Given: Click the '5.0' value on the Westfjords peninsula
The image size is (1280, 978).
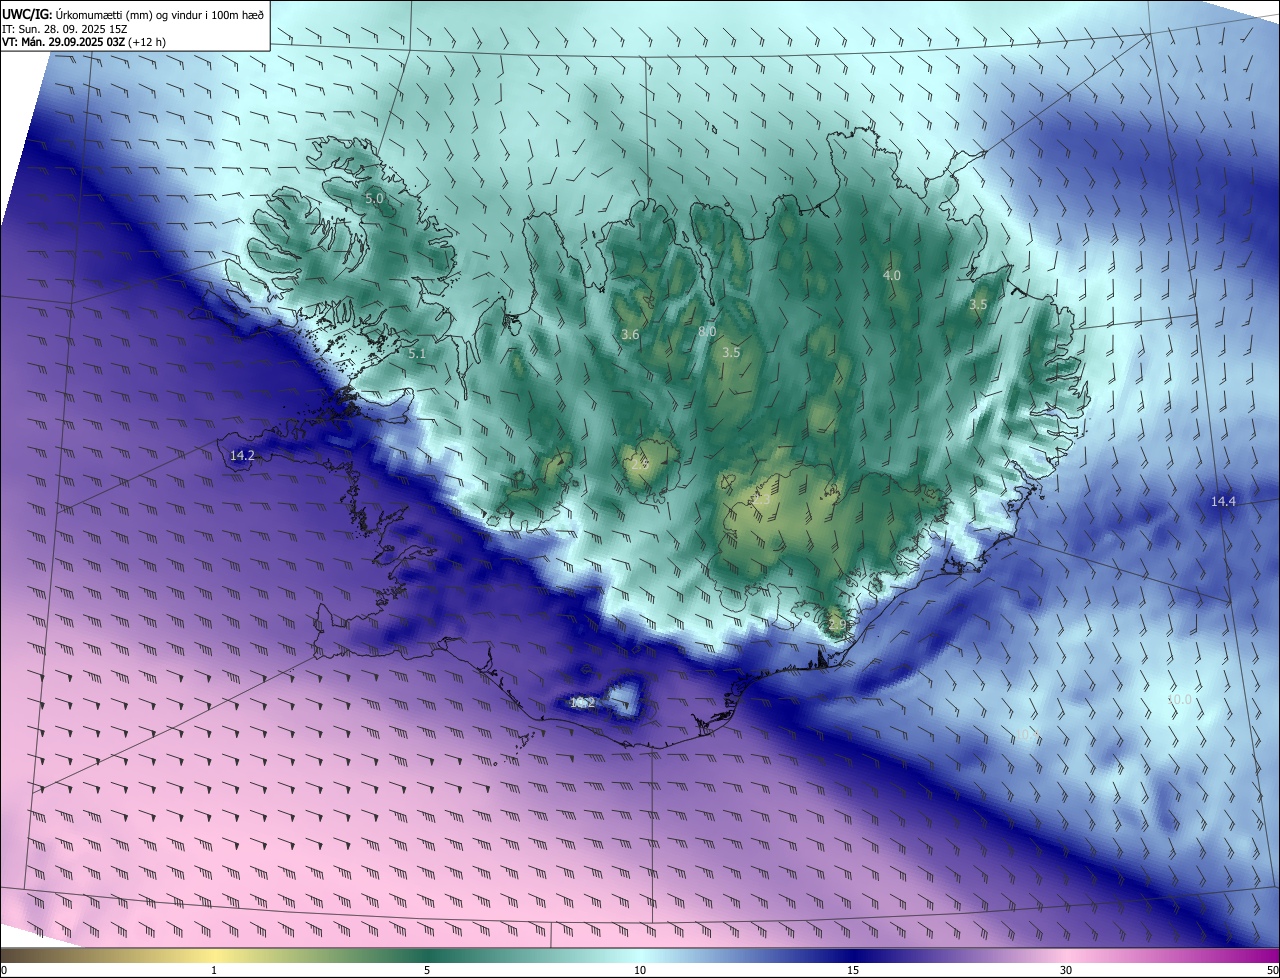Looking at the screenshot, I should pyautogui.click(x=374, y=199).
